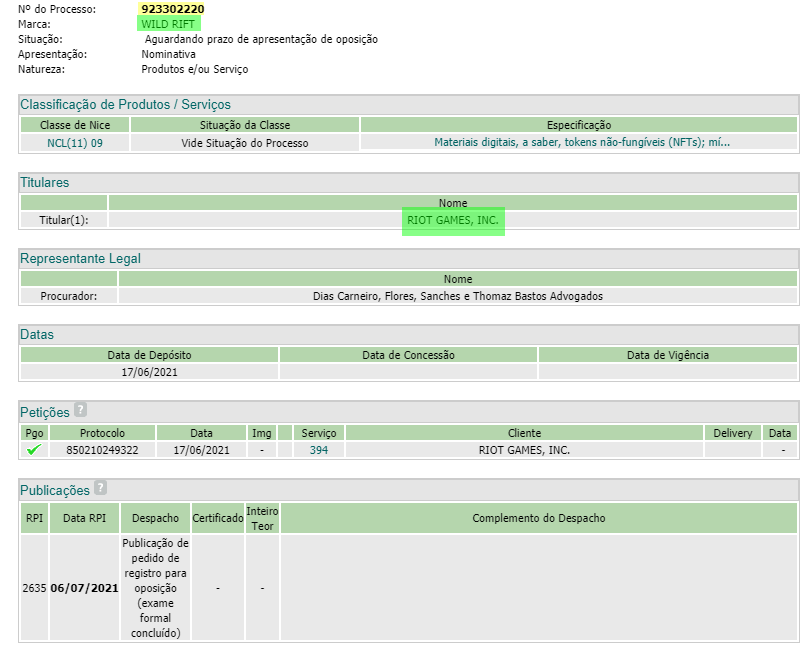811x654 pixels.
Task: Click the Titulares section header
Action: click(x=45, y=183)
